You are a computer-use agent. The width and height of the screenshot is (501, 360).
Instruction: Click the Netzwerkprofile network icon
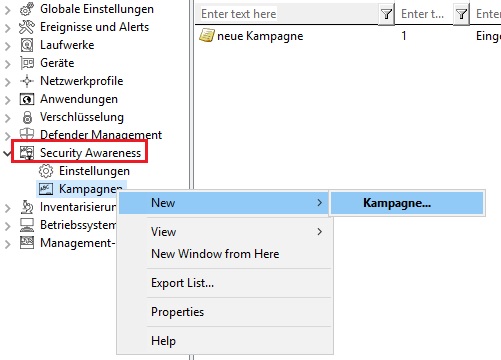coord(27,81)
